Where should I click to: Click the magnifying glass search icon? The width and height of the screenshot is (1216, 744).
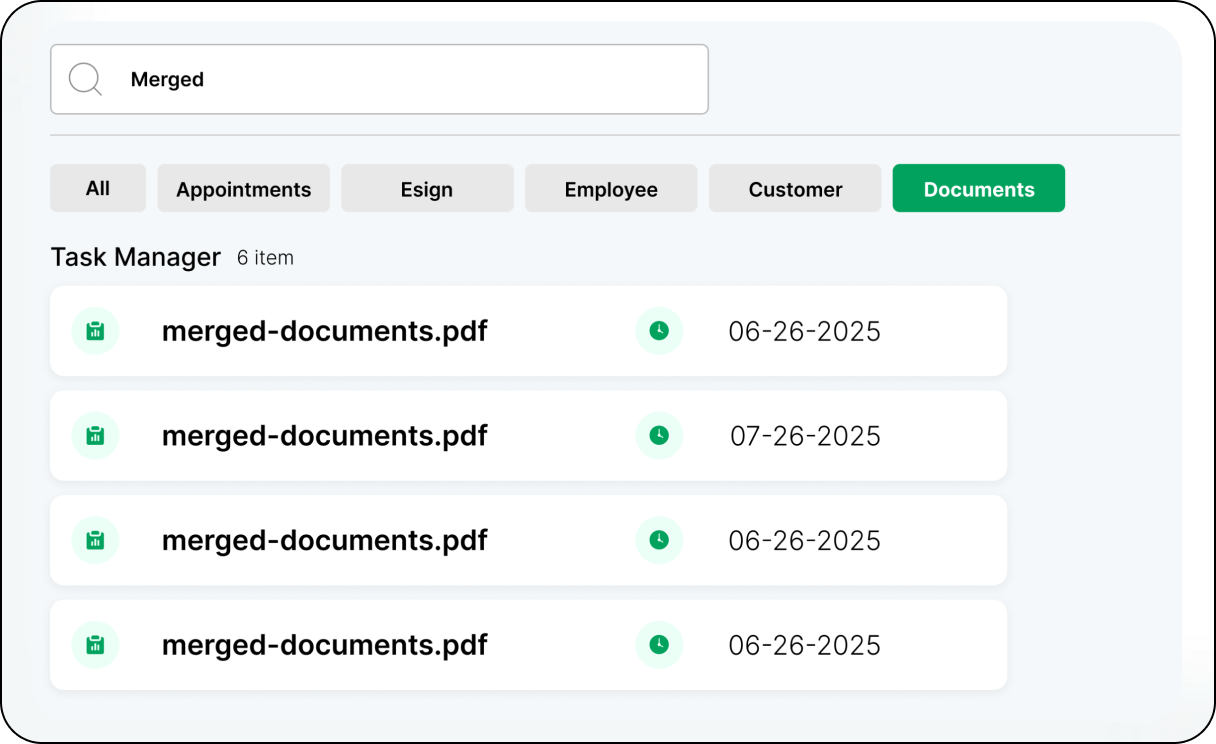pos(85,79)
